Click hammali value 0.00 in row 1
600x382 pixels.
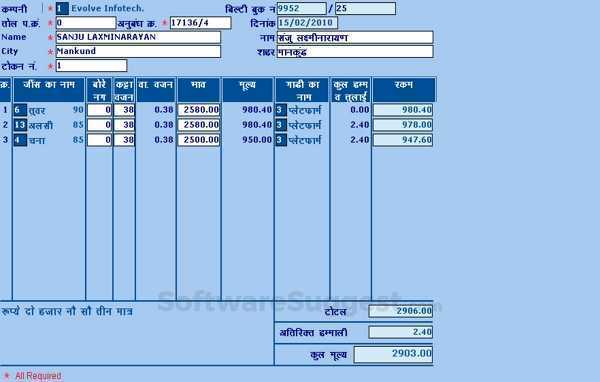360,110
